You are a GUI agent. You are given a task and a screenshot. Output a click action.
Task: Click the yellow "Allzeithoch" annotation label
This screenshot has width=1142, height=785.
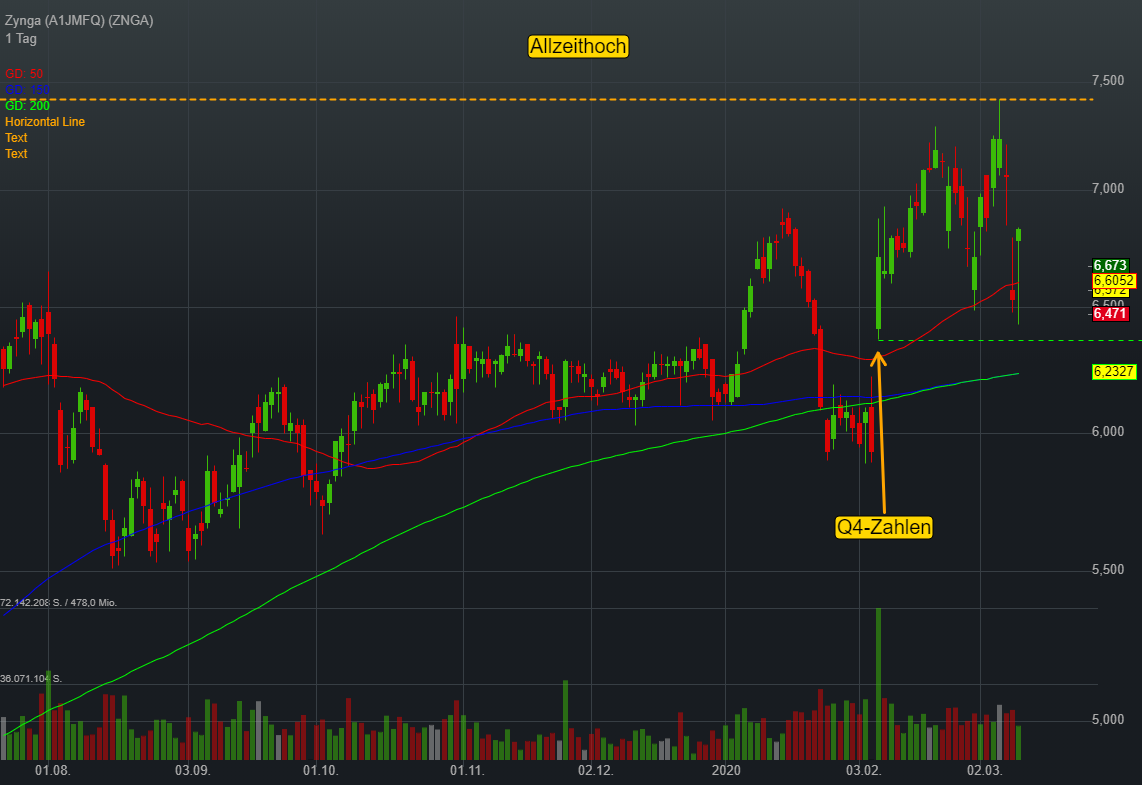(578, 47)
